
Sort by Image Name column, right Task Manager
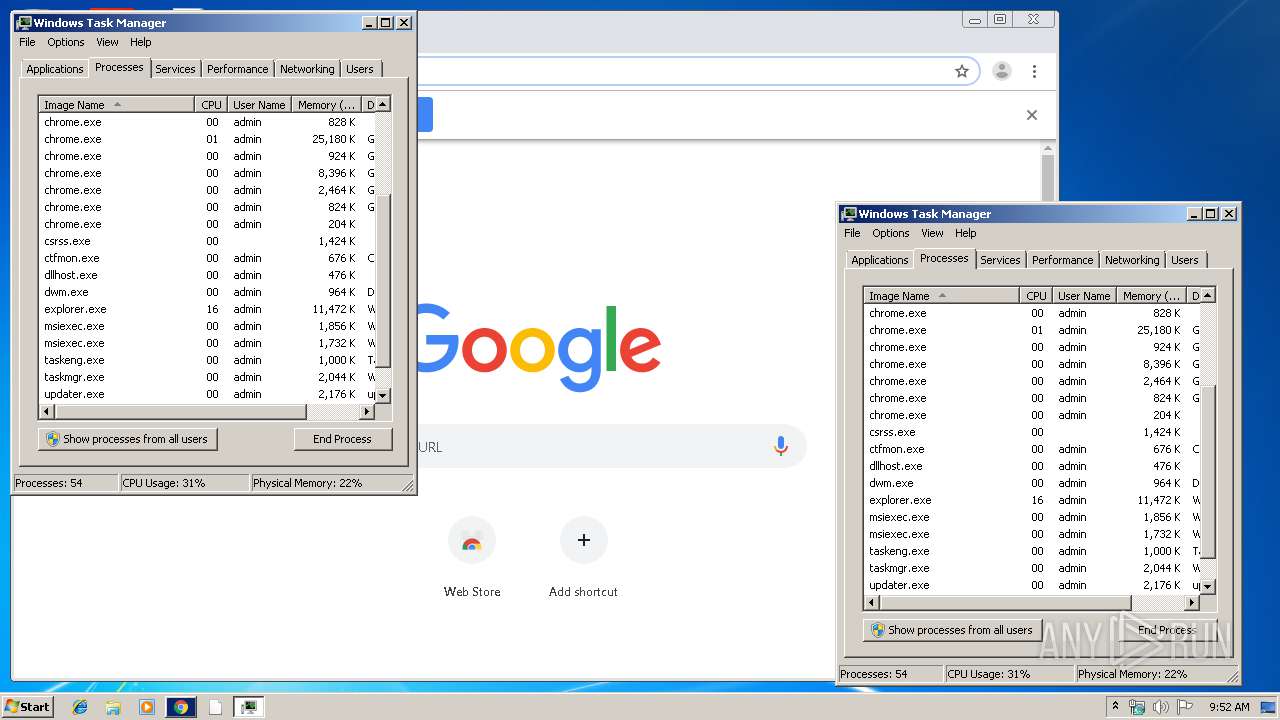(x=942, y=296)
